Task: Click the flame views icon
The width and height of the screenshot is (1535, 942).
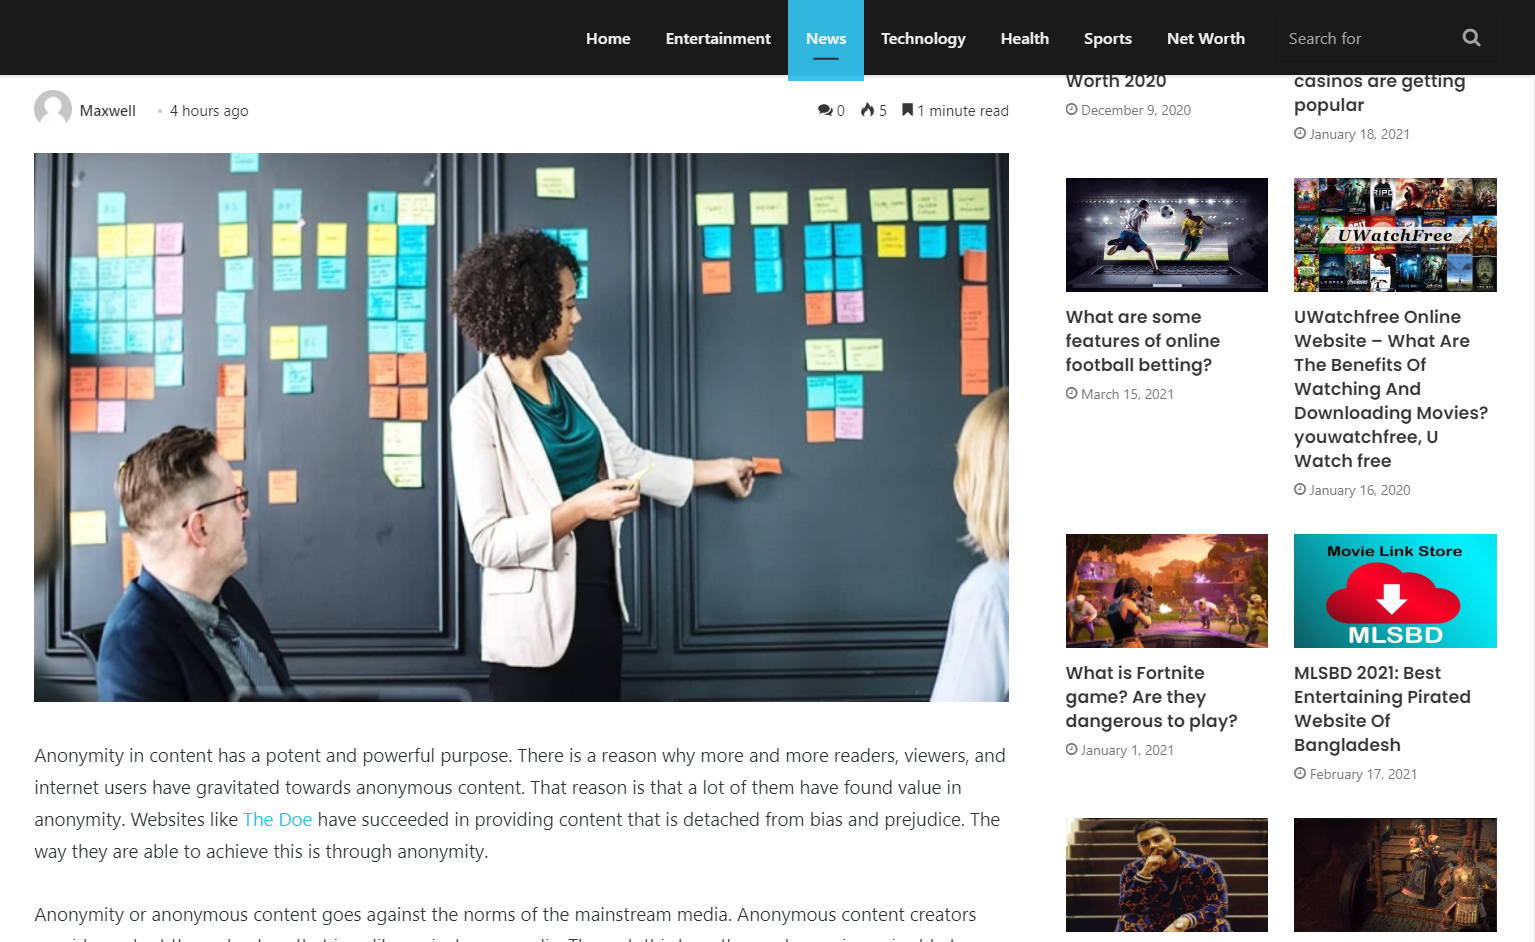Action: (x=867, y=110)
